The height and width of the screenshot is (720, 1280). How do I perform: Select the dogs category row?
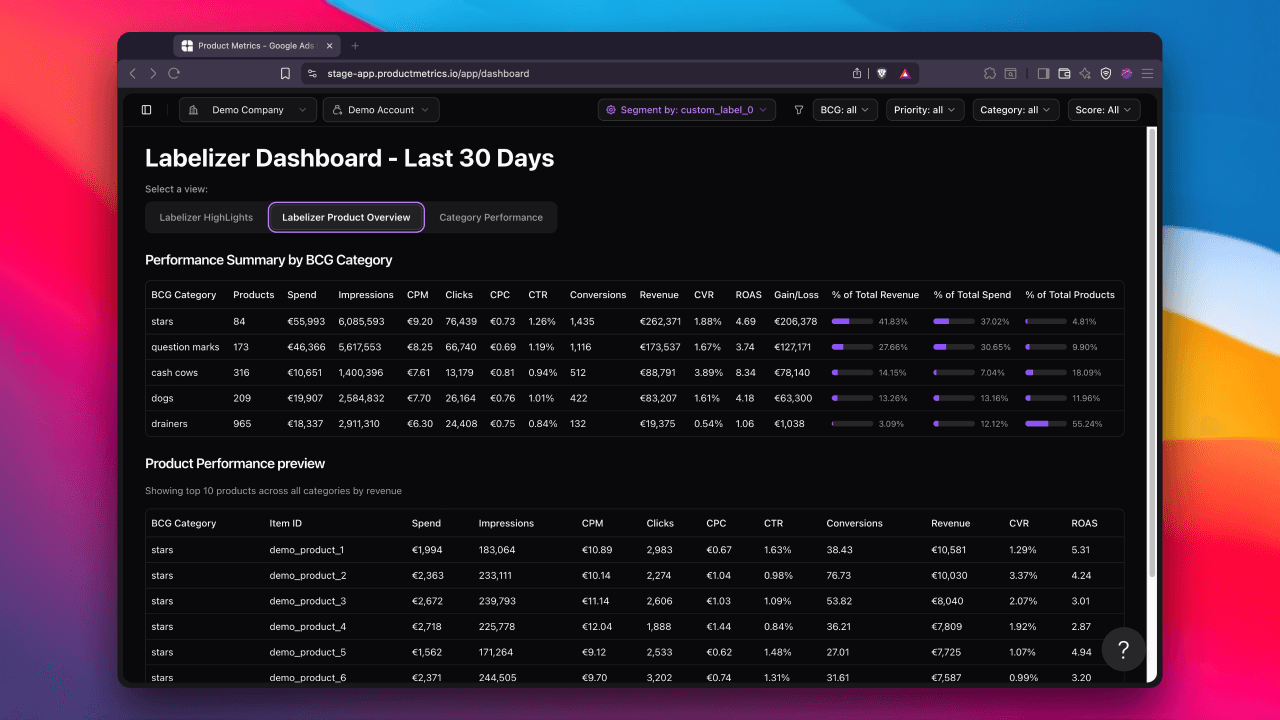(634, 398)
